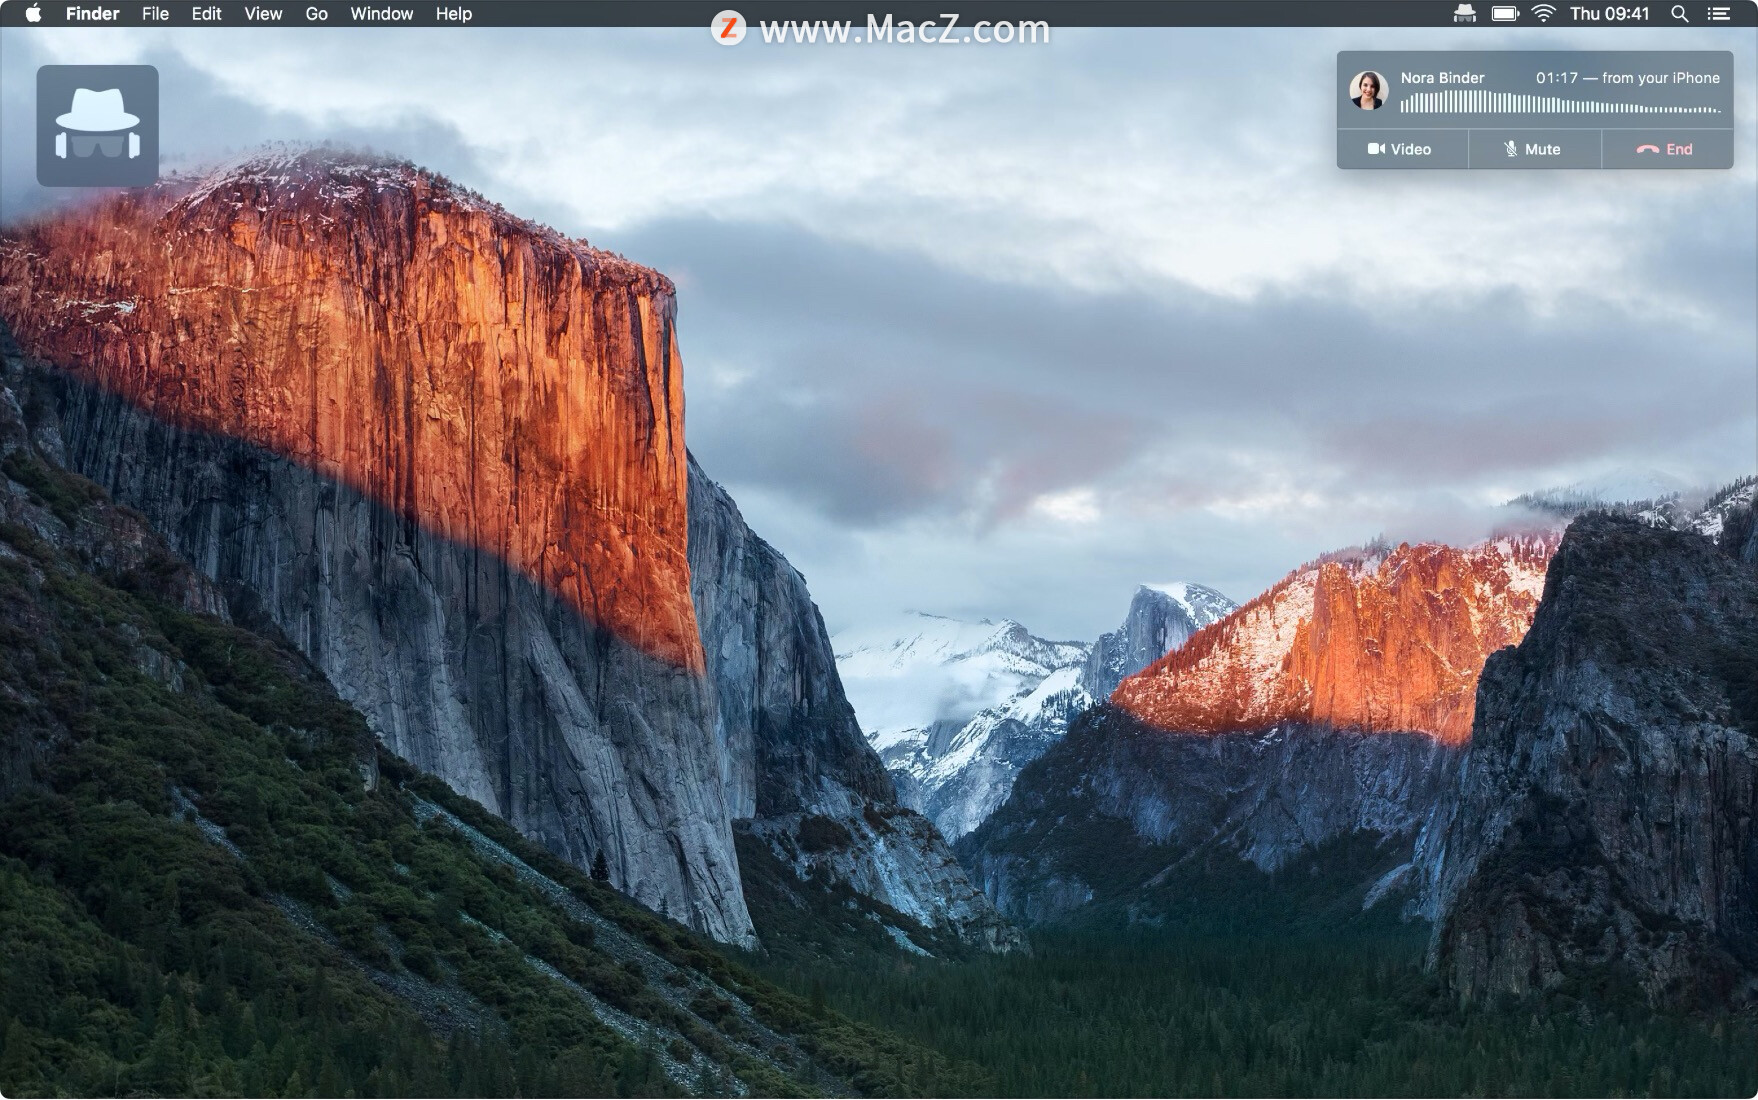The width and height of the screenshot is (1758, 1100).
Task: Open the Apple menu
Action: tap(33, 13)
